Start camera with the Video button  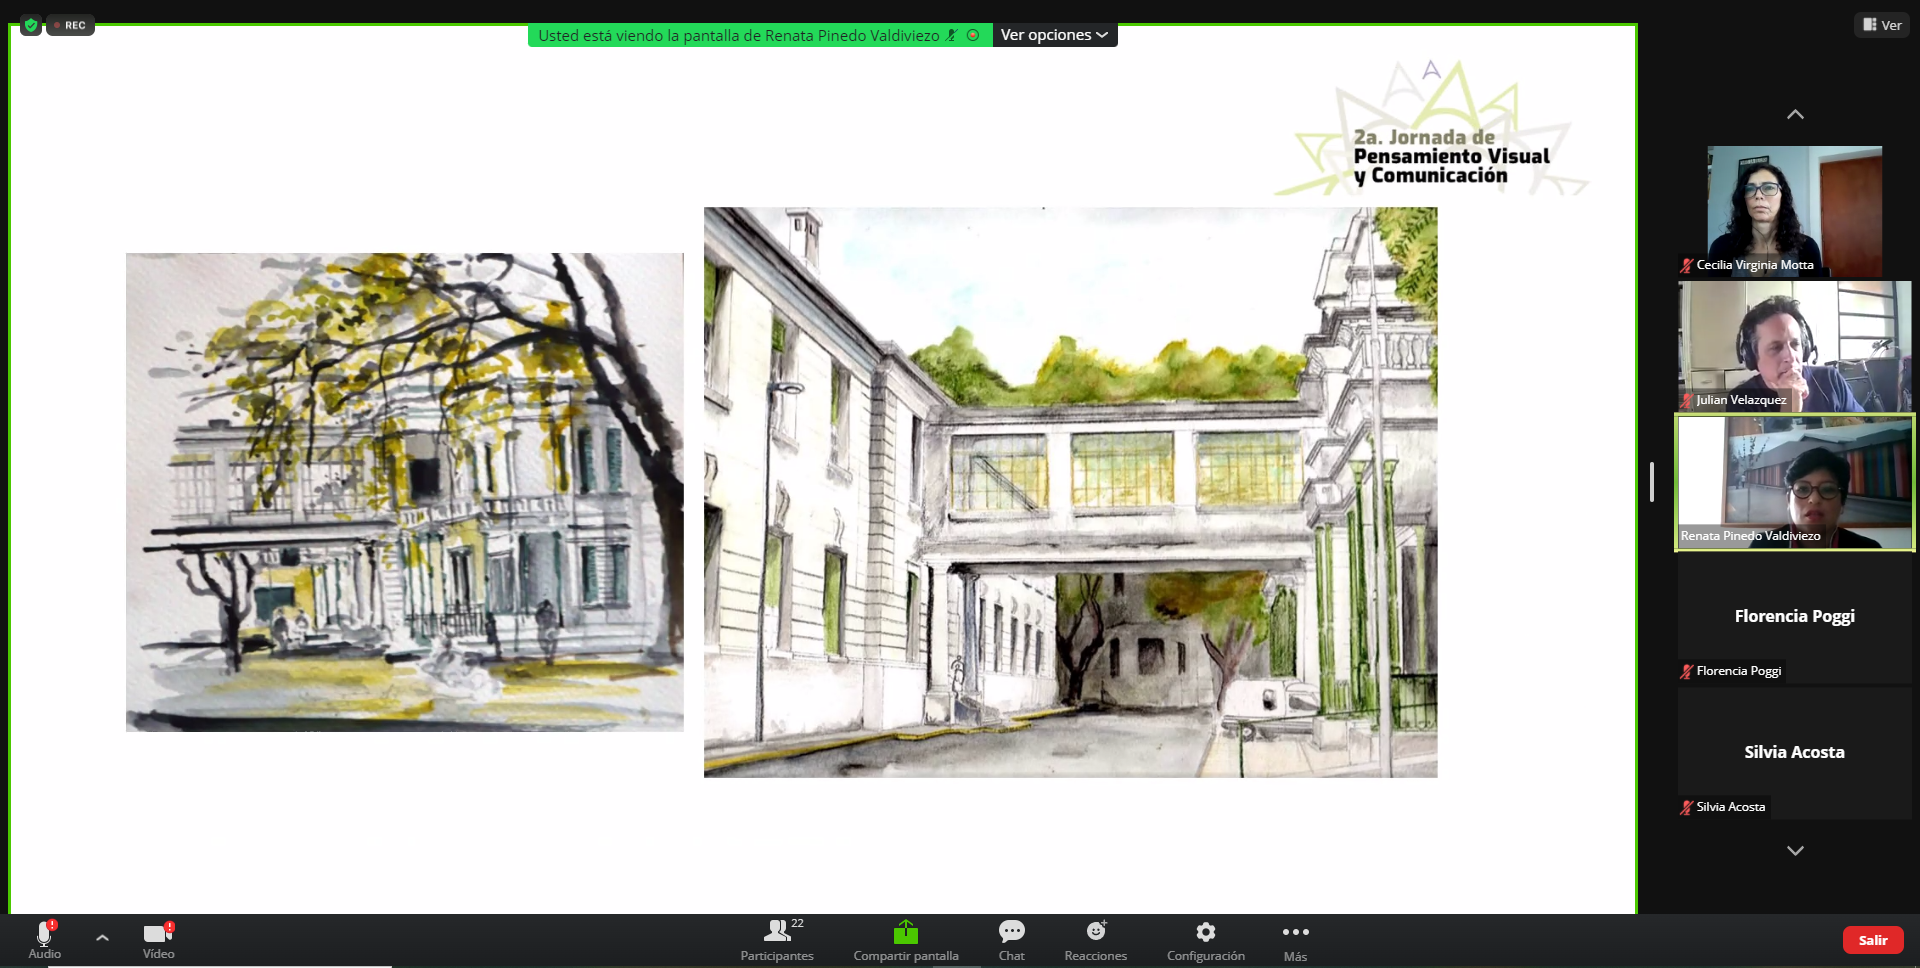pyautogui.click(x=158, y=940)
